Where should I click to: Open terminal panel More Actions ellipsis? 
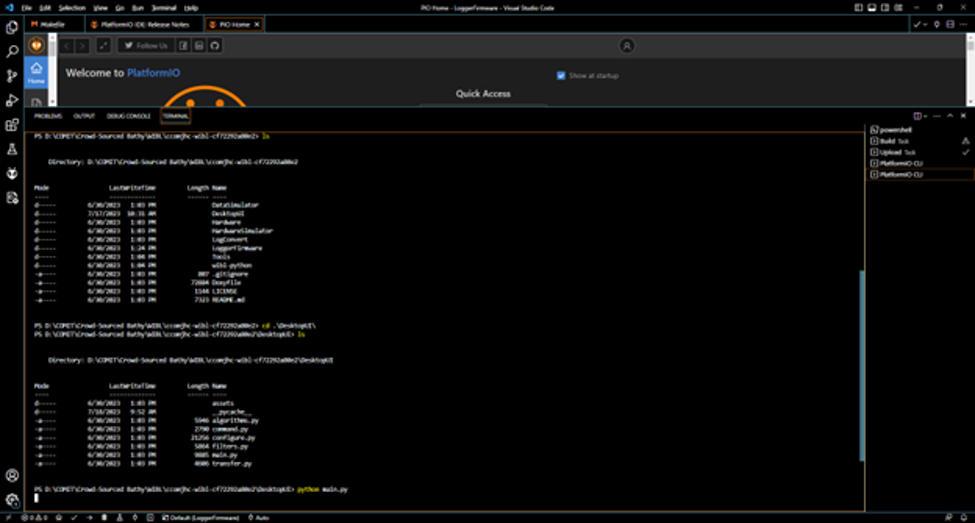click(937, 116)
